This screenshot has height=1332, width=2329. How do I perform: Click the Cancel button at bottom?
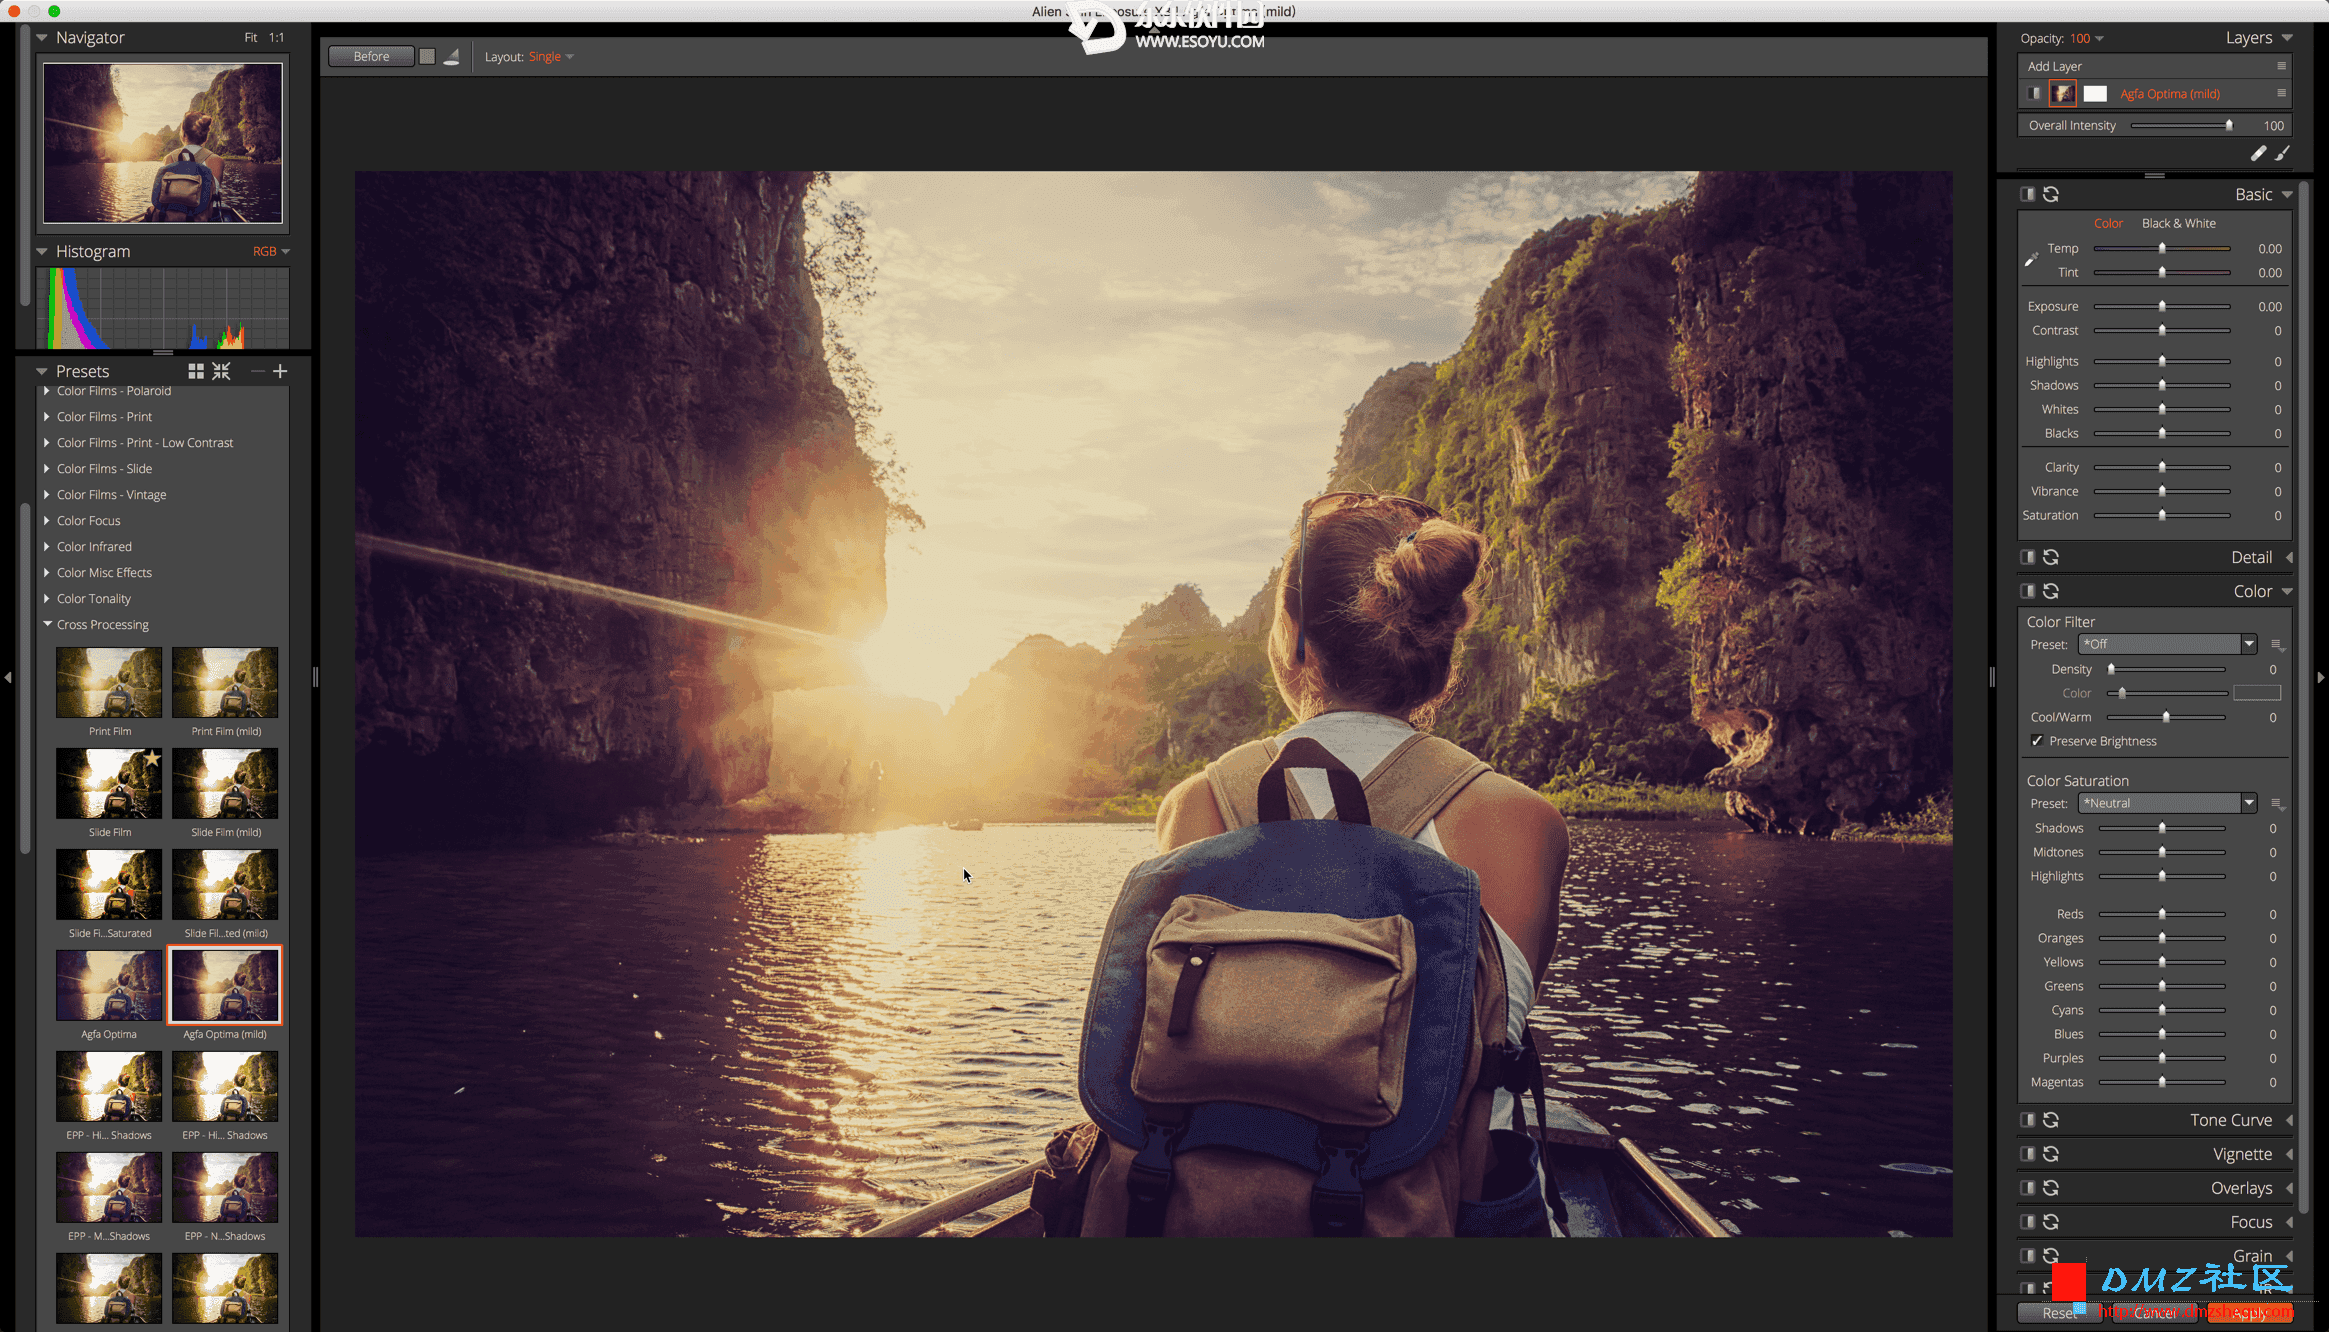(2153, 1313)
